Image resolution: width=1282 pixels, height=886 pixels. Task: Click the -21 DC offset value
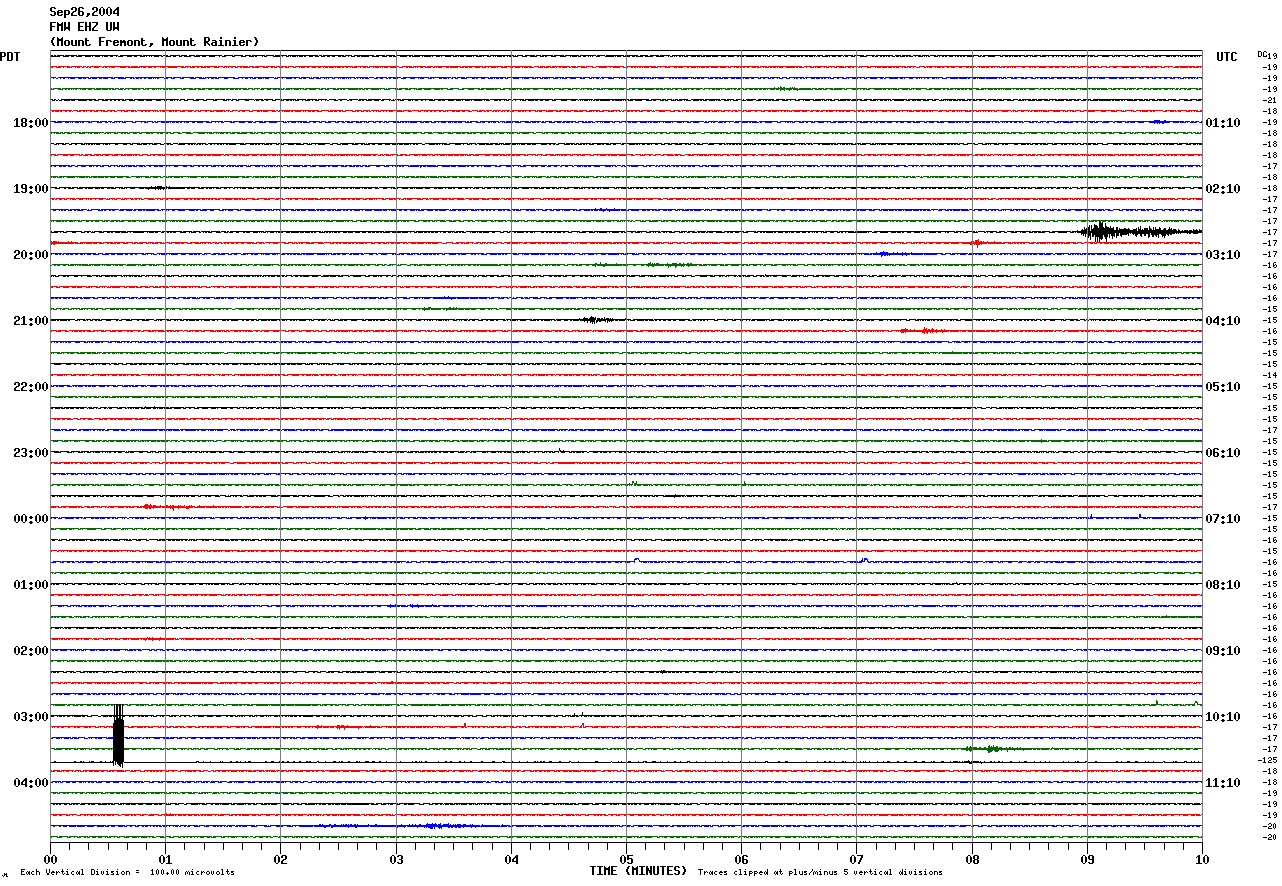click(1270, 100)
